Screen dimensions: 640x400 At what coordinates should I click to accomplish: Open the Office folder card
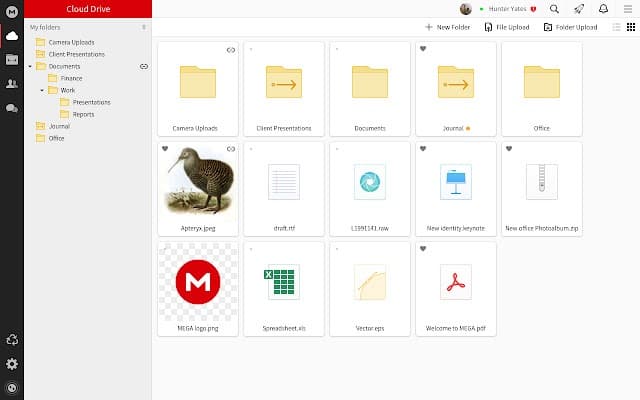pyautogui.click(x=542, y=89)
